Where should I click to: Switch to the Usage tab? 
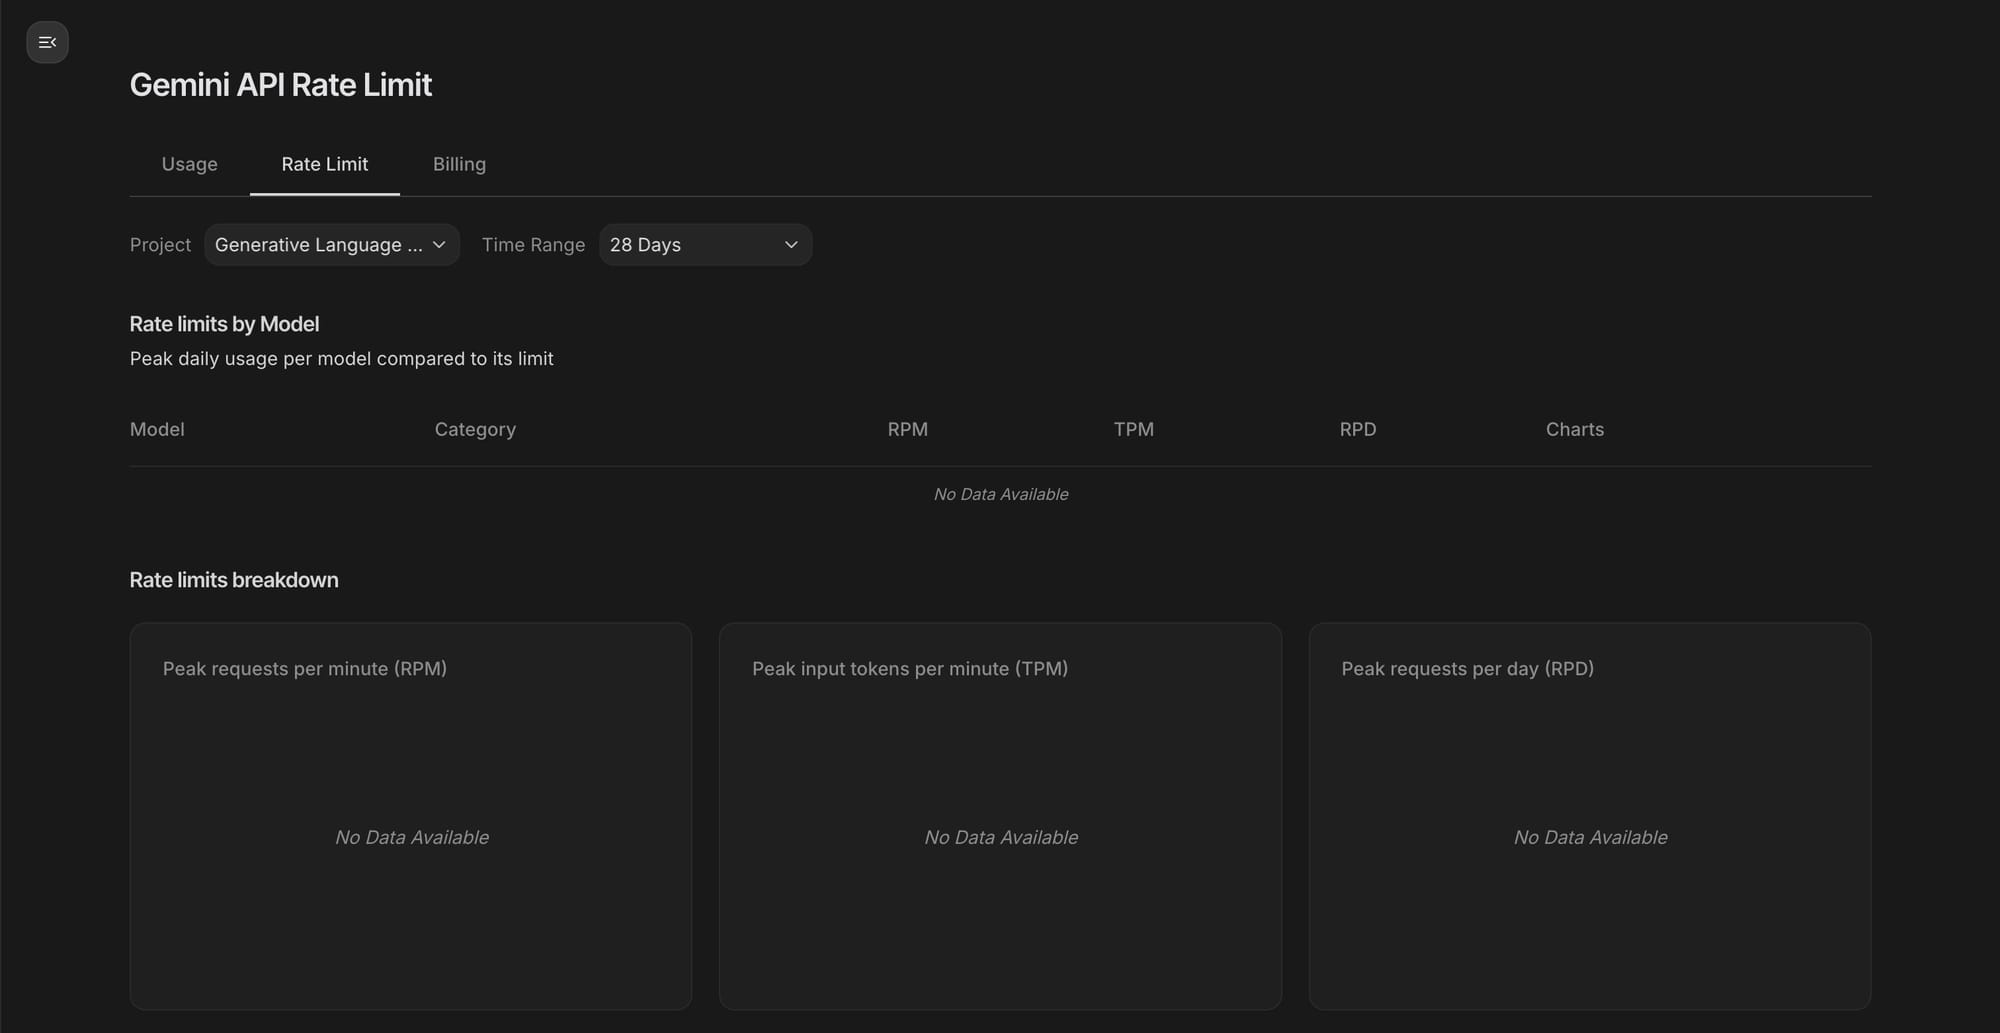190,164
